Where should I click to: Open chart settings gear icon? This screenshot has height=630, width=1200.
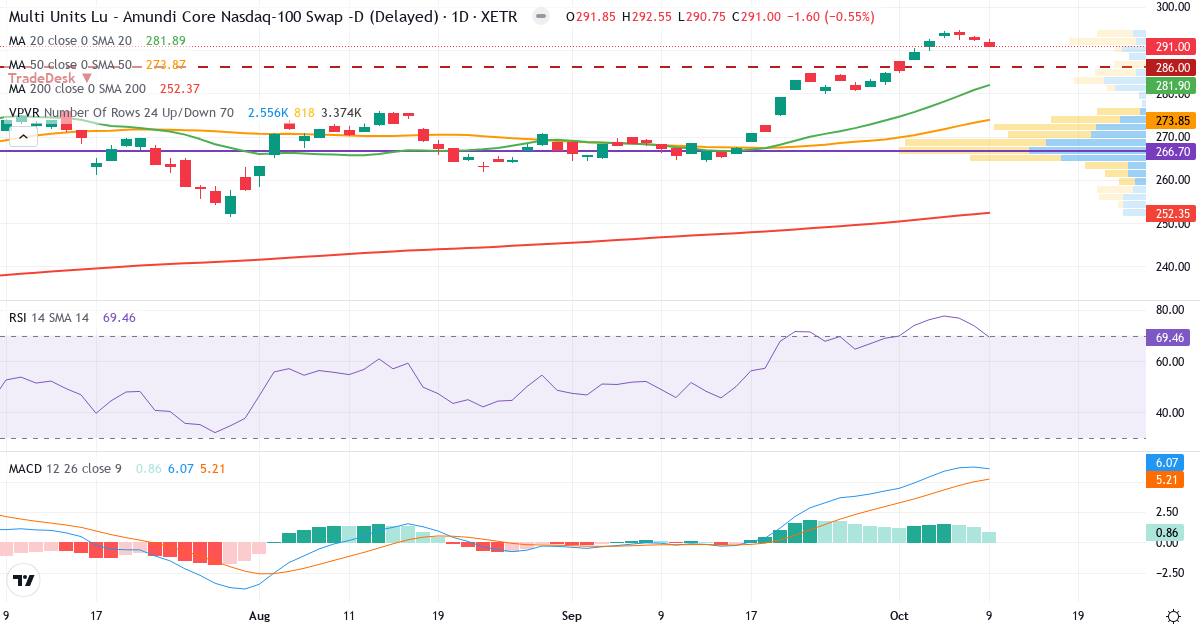[1172, 615]
